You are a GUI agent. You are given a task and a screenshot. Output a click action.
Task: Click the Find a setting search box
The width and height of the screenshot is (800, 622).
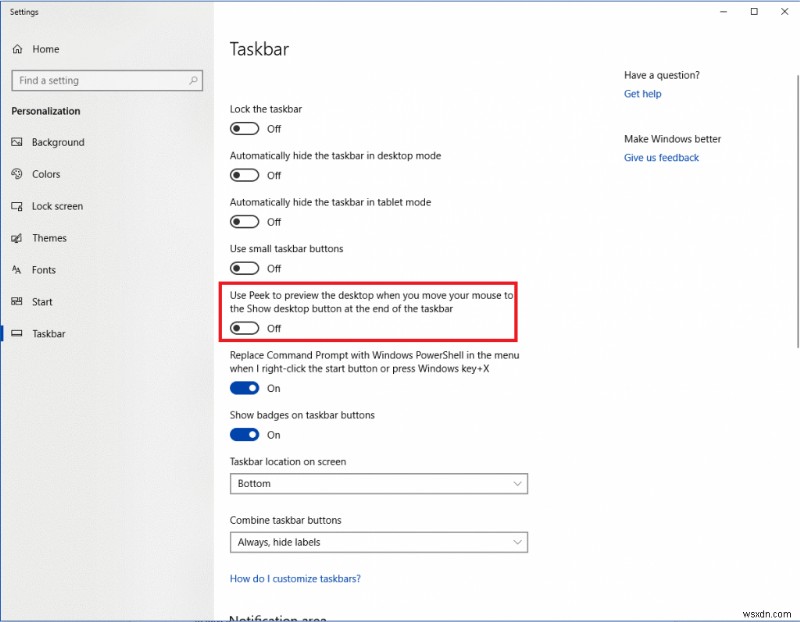(x=107, y=80)
